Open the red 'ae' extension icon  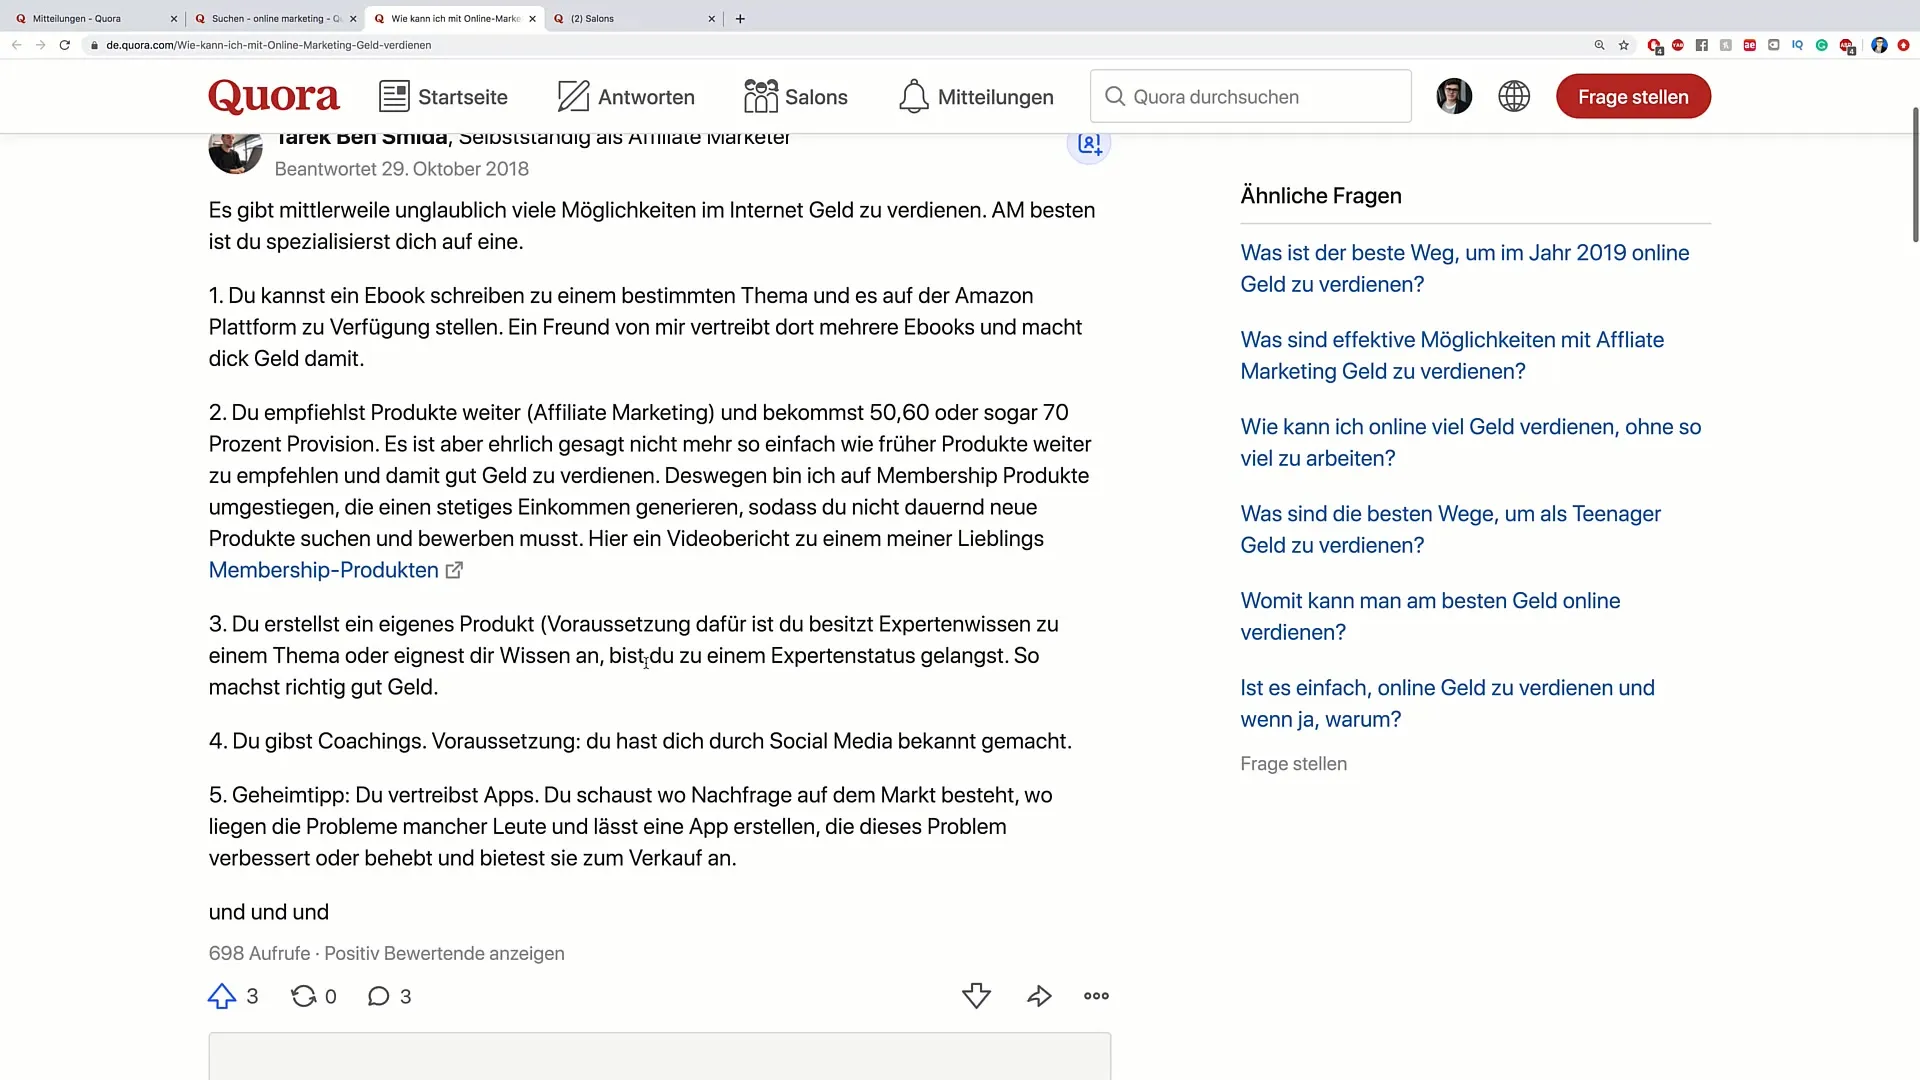coord(1750,45)
